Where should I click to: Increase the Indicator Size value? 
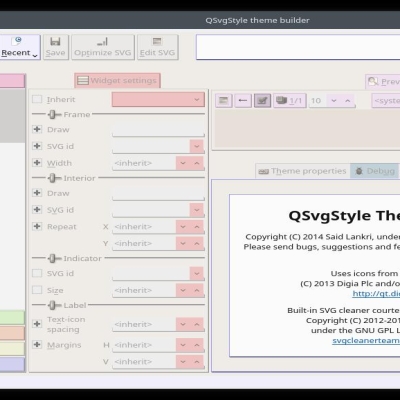click(x=197, y=290)
